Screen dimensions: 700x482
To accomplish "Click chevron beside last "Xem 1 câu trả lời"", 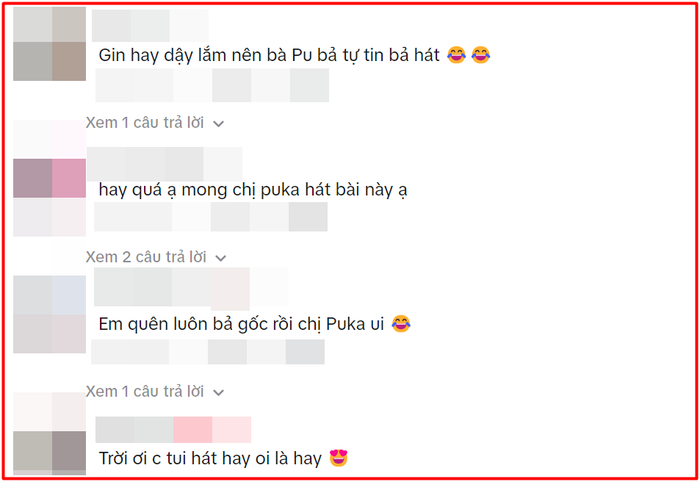I will [218, 392].
